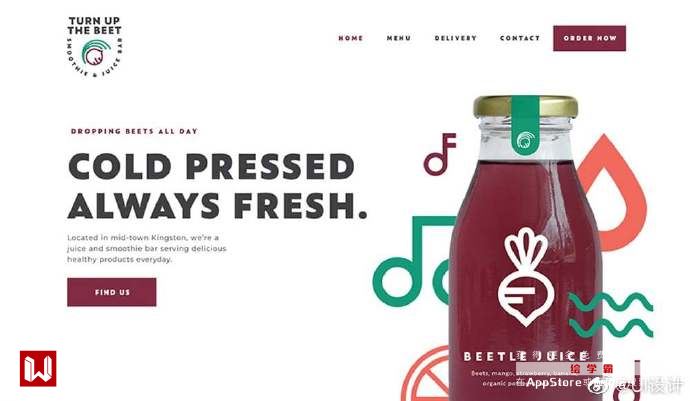
Task: Click the Find Us button
Action: 112,292
